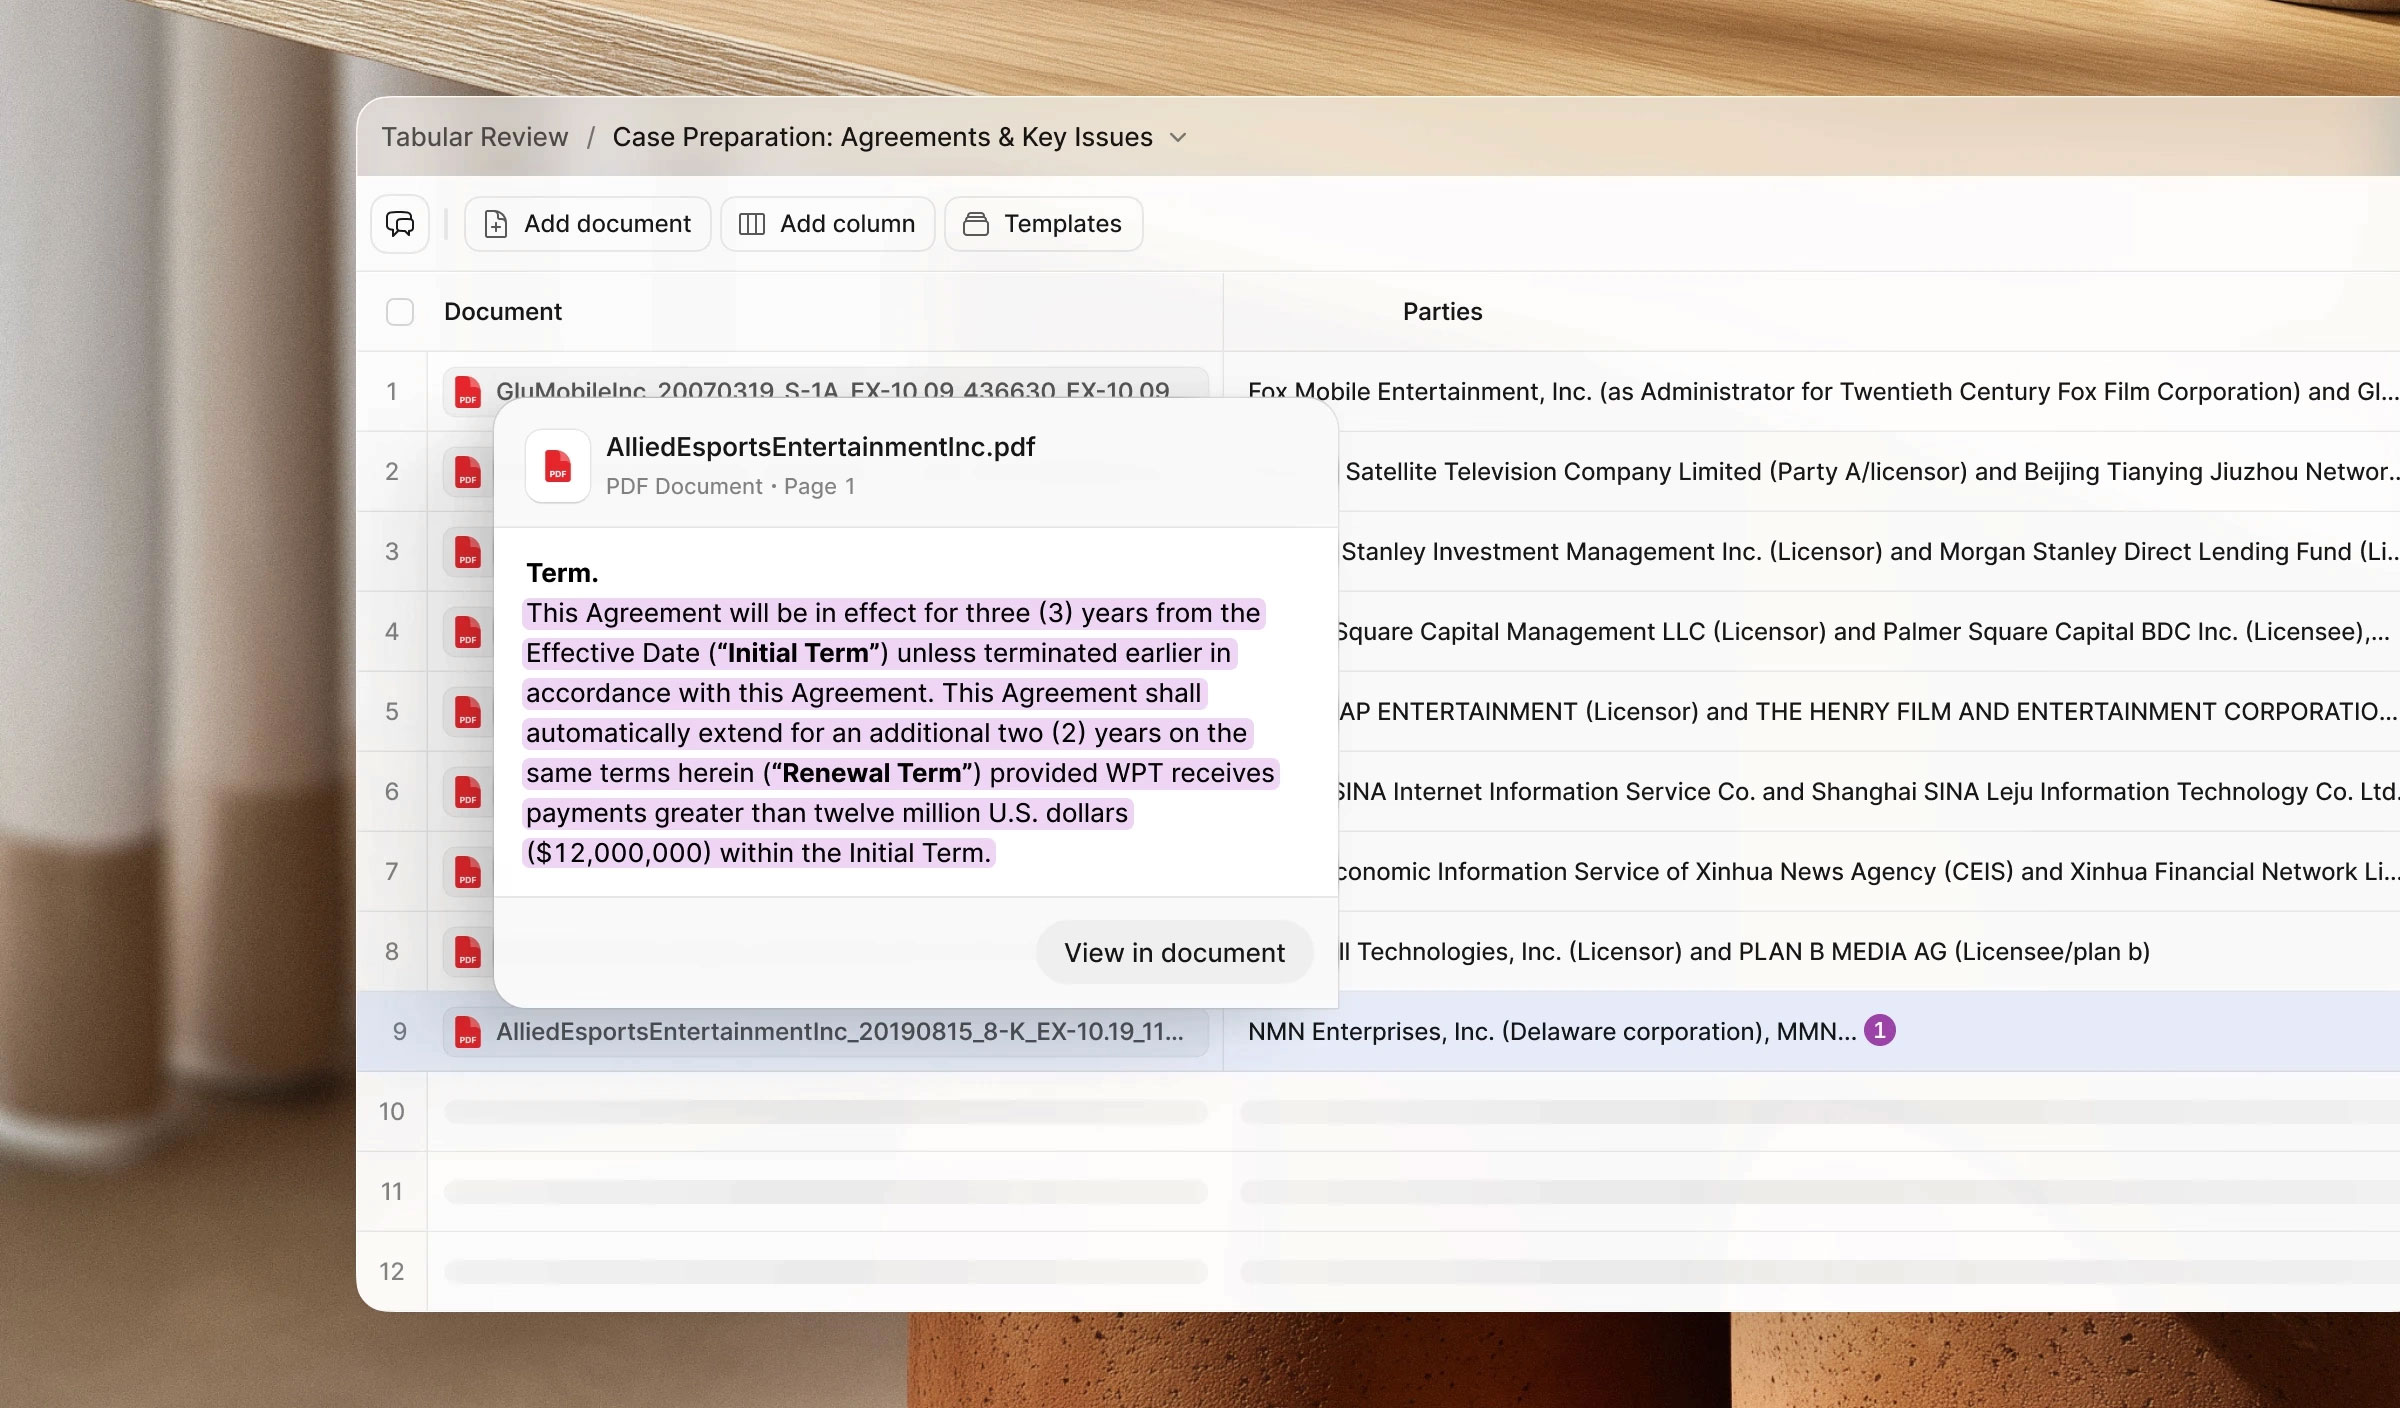Image resolution: width=2400 pixels, height=1408 pixels.
Task: Click the Document column header
Action: [x=503, y=312]
